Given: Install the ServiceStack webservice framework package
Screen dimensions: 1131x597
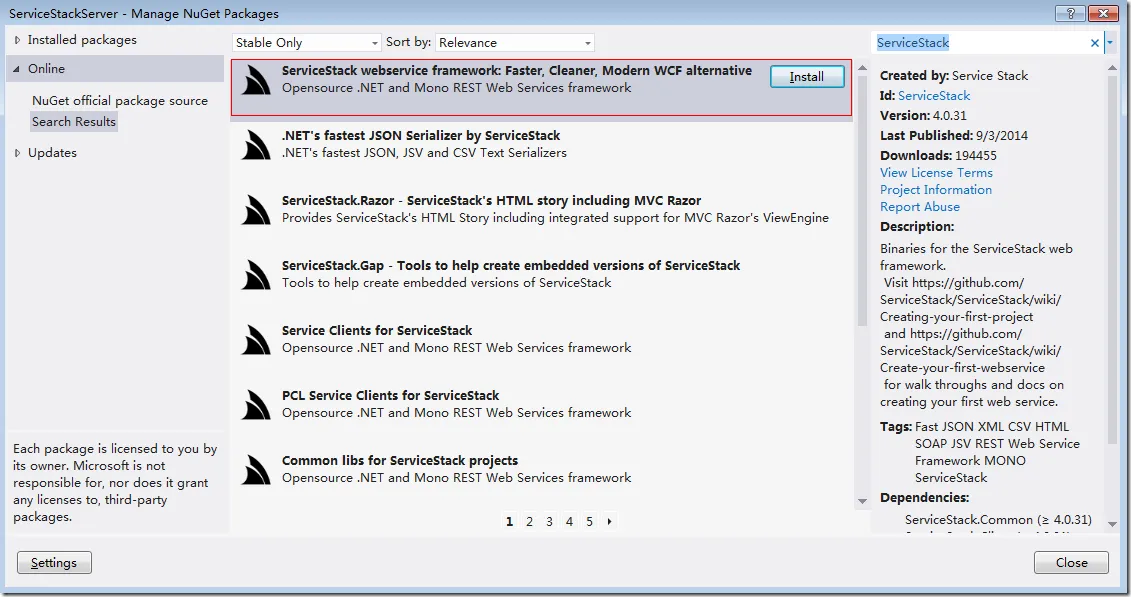Looking at the screenshot, I should (x=806, y=76).
